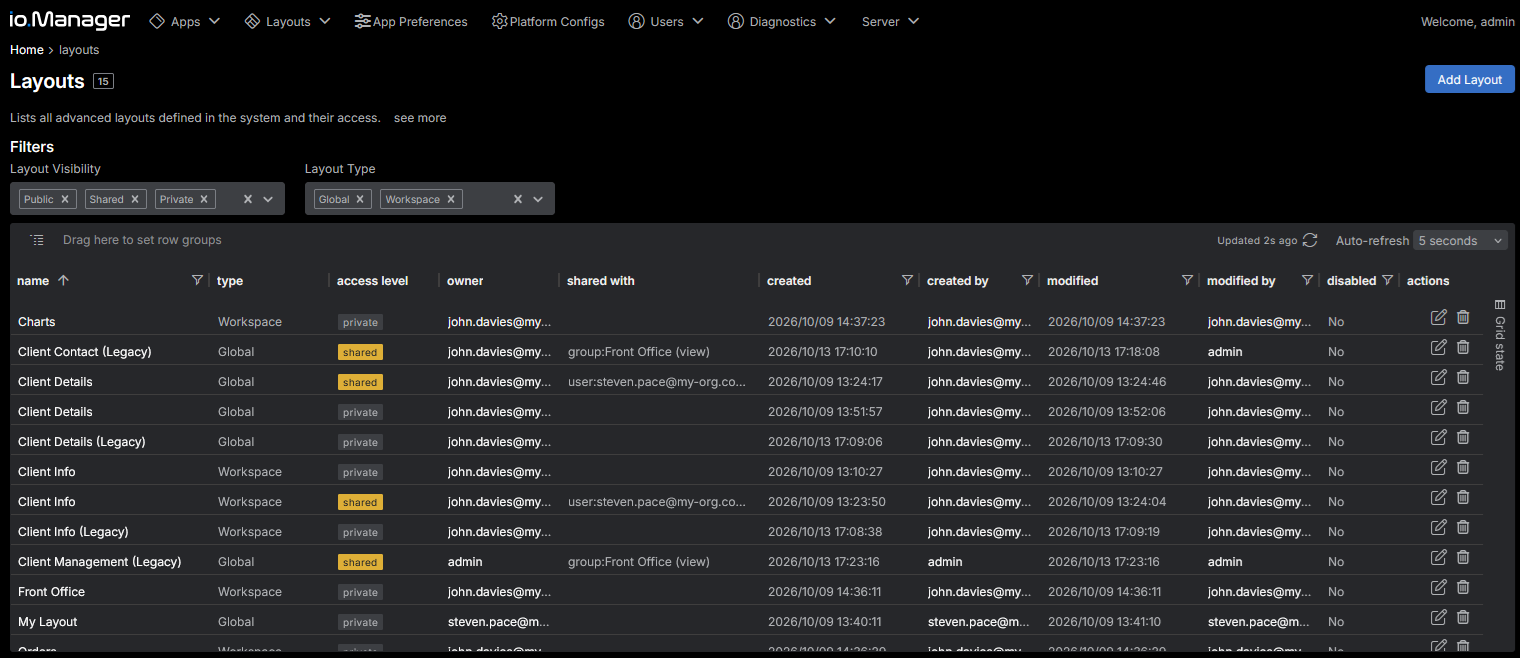
Task: Delete the Charts layout row
Action: click(x=1463, y=318)
